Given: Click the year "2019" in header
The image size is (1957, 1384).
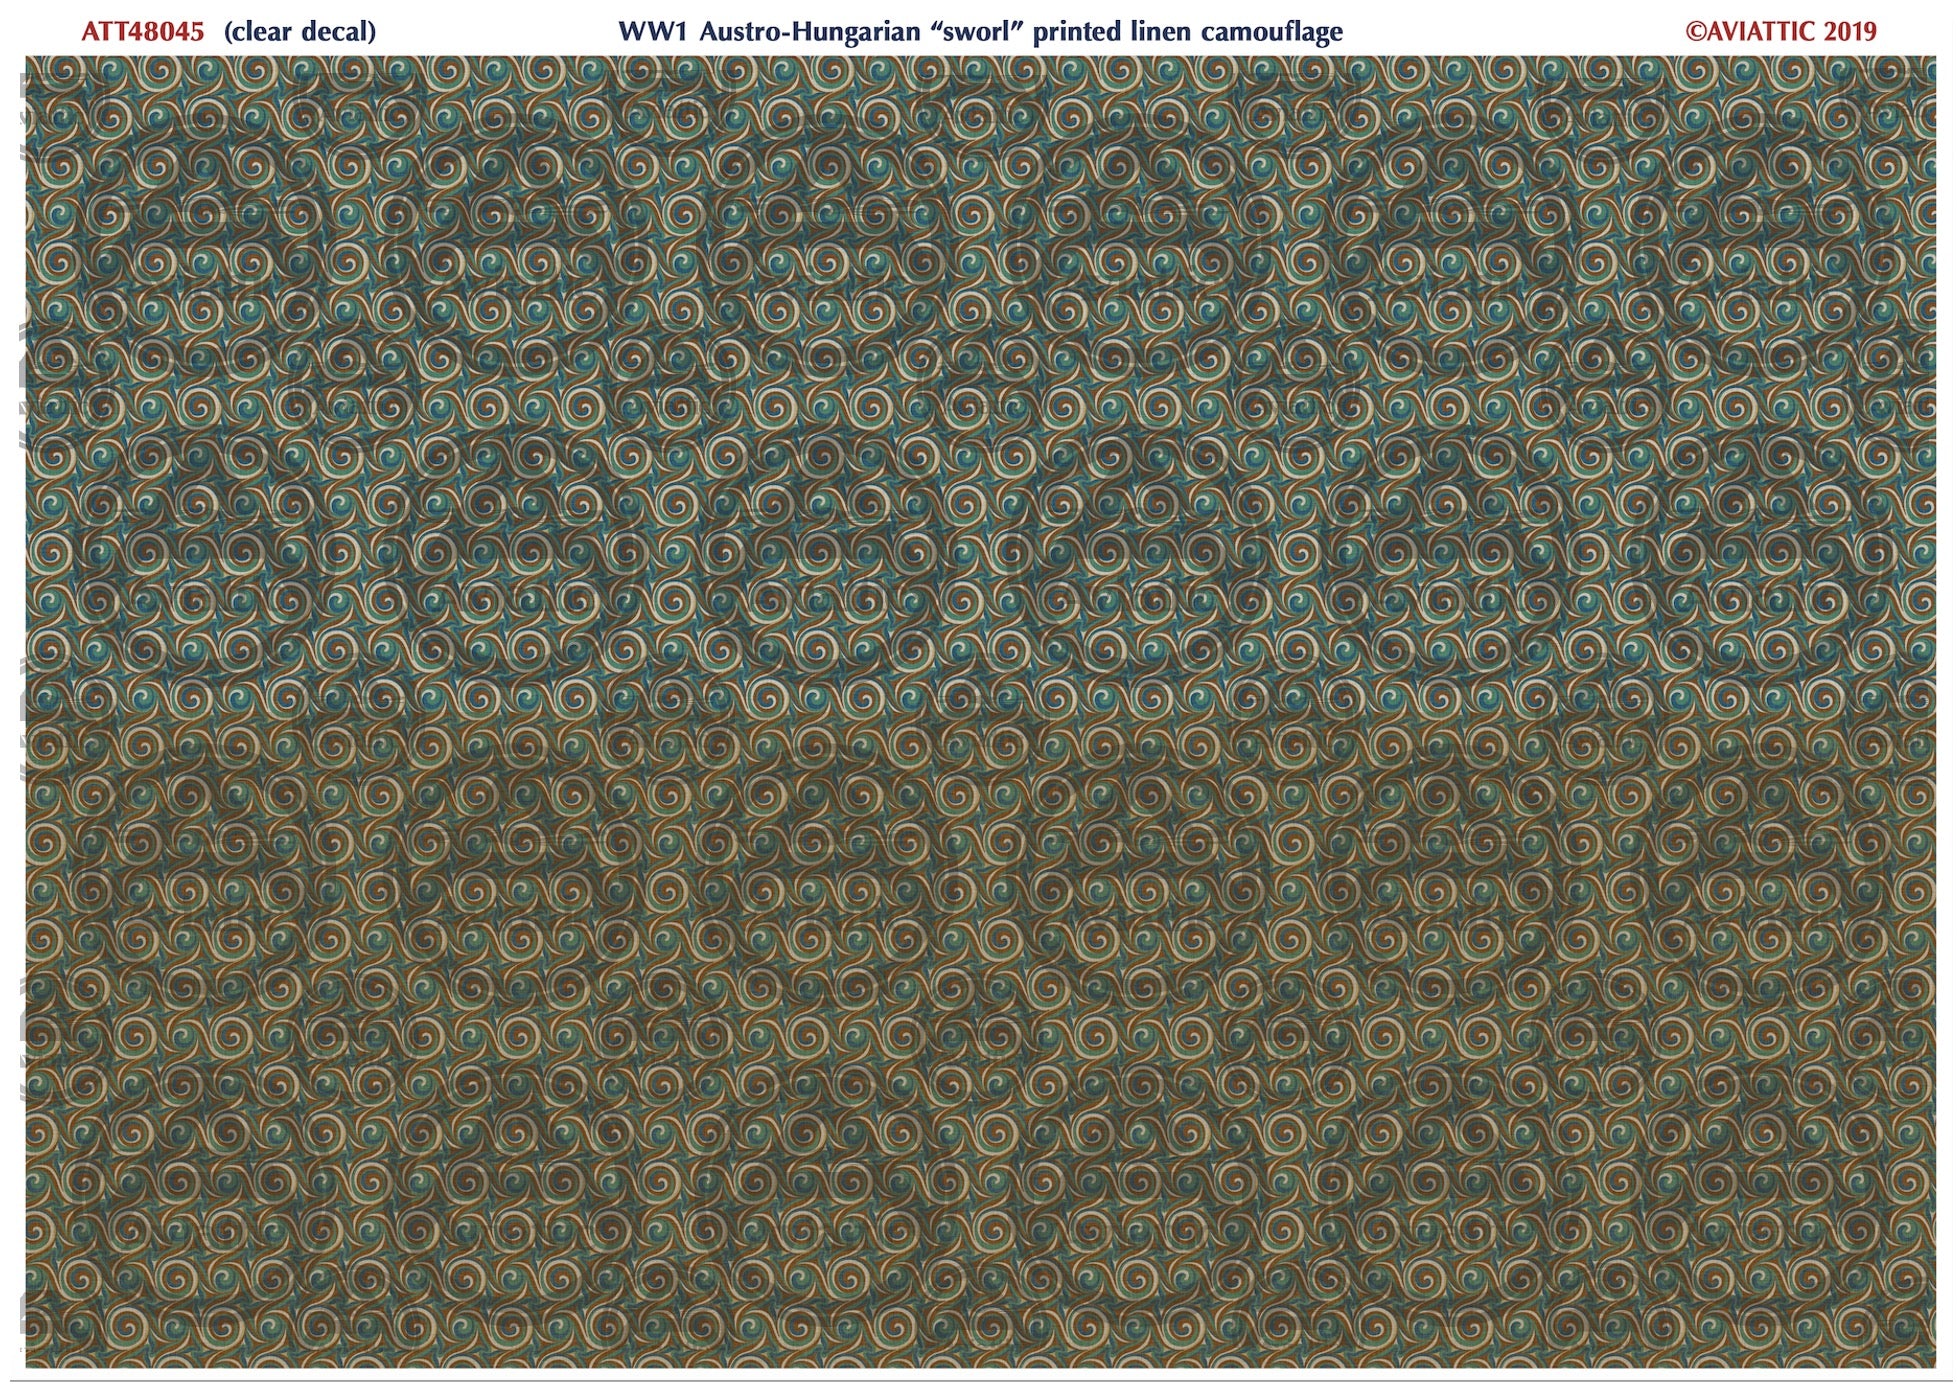Looking at the screenshot, I should (1849, 32).
